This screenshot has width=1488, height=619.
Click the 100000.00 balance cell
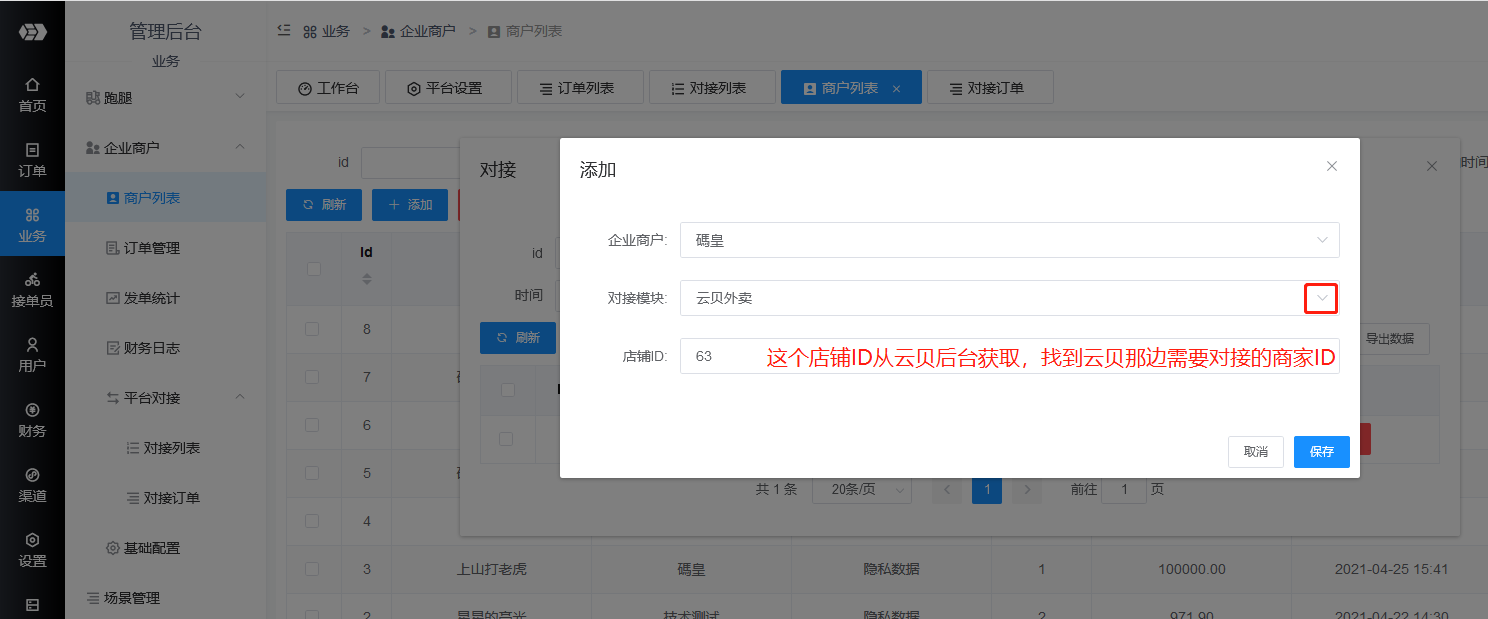pos(1192,569)
